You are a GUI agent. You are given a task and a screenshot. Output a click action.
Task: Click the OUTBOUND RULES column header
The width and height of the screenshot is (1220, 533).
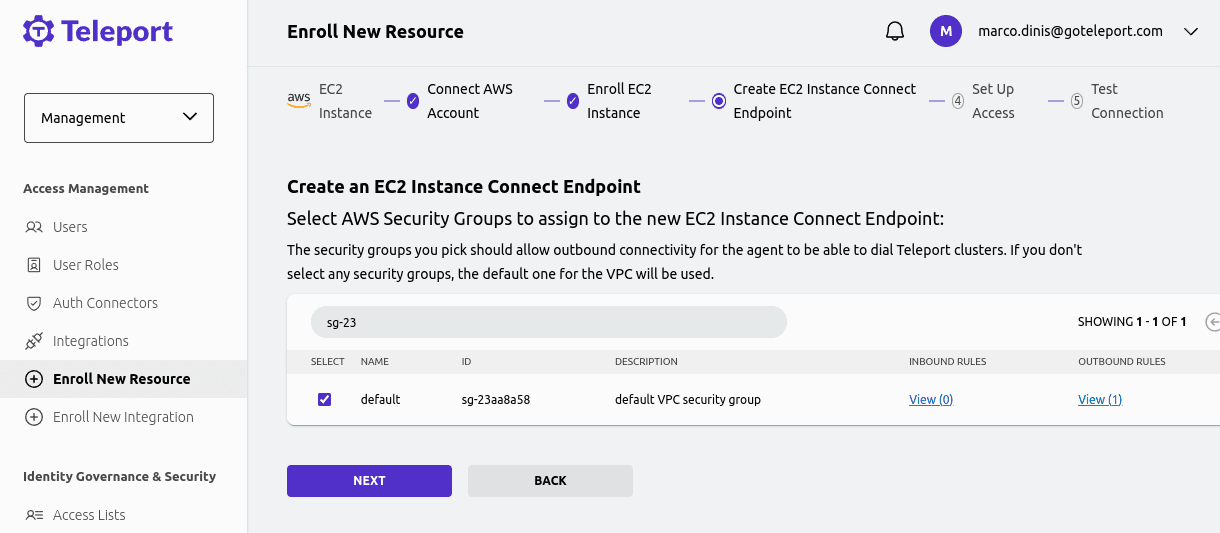click(1122, 362)
